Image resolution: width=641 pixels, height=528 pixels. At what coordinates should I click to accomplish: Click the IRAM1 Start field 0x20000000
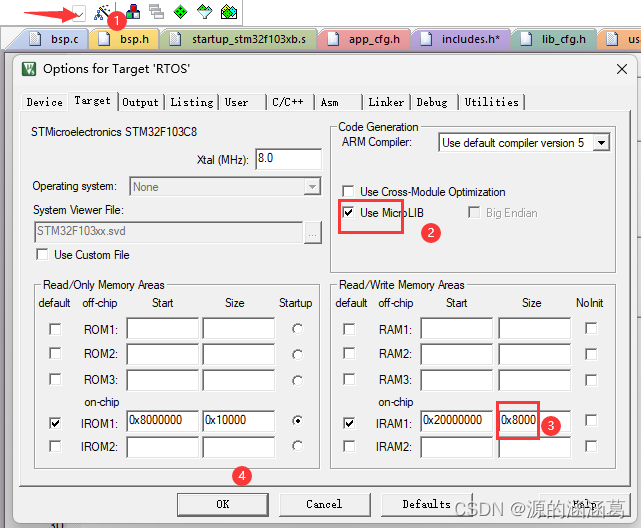[x=457, y=421]
